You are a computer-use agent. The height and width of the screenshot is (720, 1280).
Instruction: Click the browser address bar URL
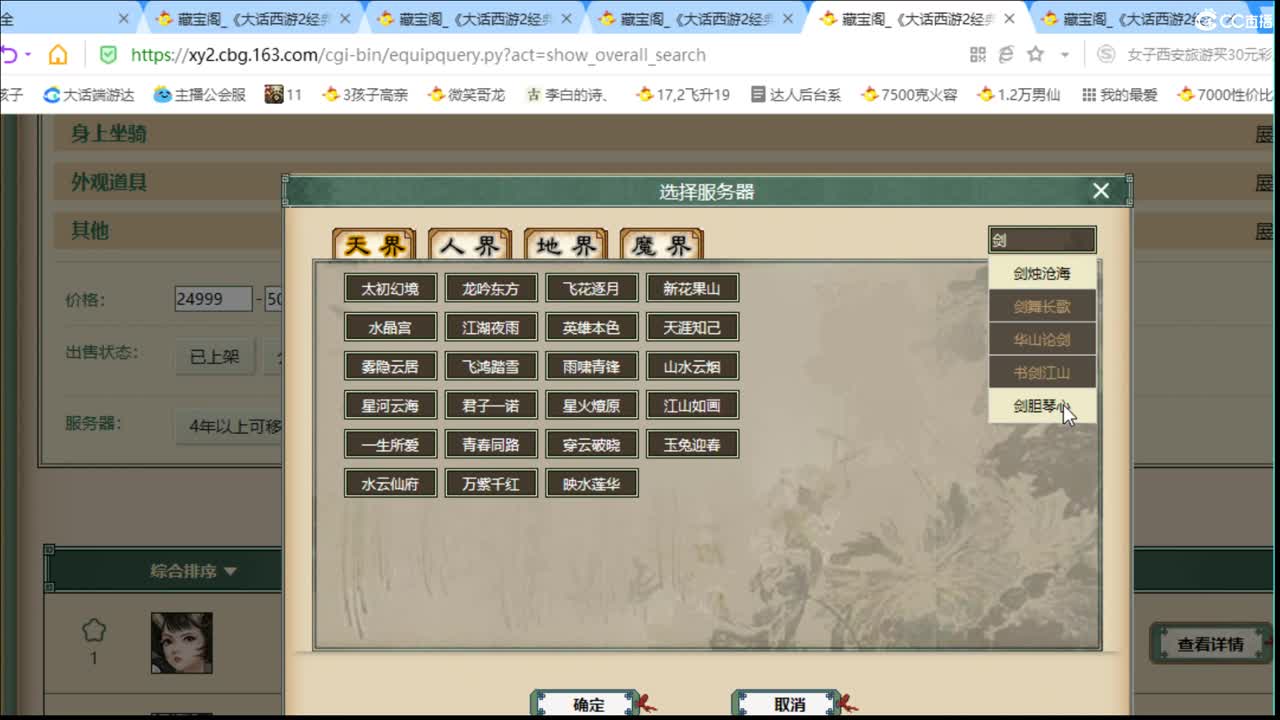click(x=418, y=55)
